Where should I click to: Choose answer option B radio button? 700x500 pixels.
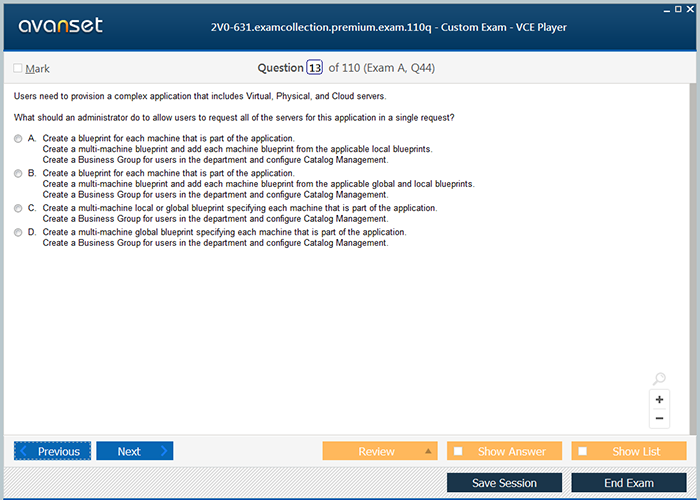(18, 173)
